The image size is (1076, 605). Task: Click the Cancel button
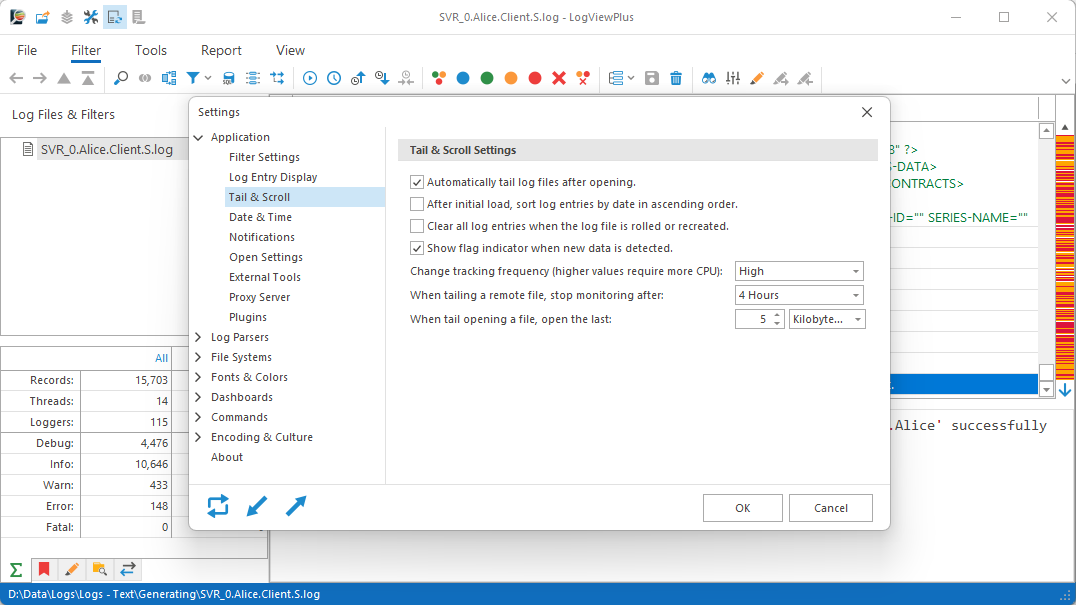(830, 508)
